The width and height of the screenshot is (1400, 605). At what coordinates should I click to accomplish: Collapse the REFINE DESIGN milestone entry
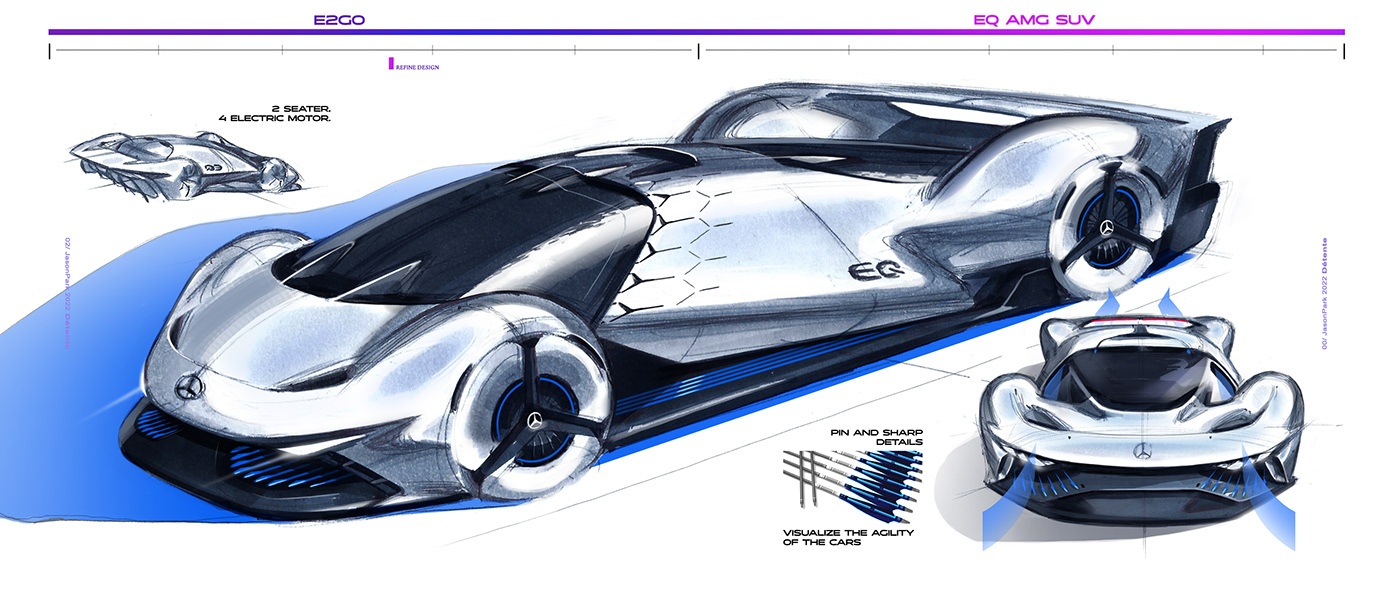click(415, 68)
